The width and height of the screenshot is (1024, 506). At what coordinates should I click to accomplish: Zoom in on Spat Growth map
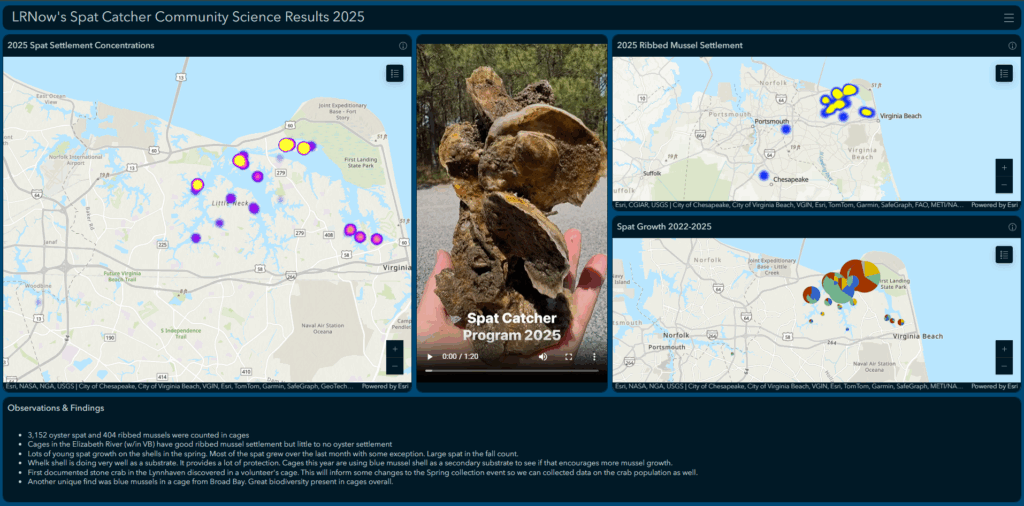[1004, 349]
